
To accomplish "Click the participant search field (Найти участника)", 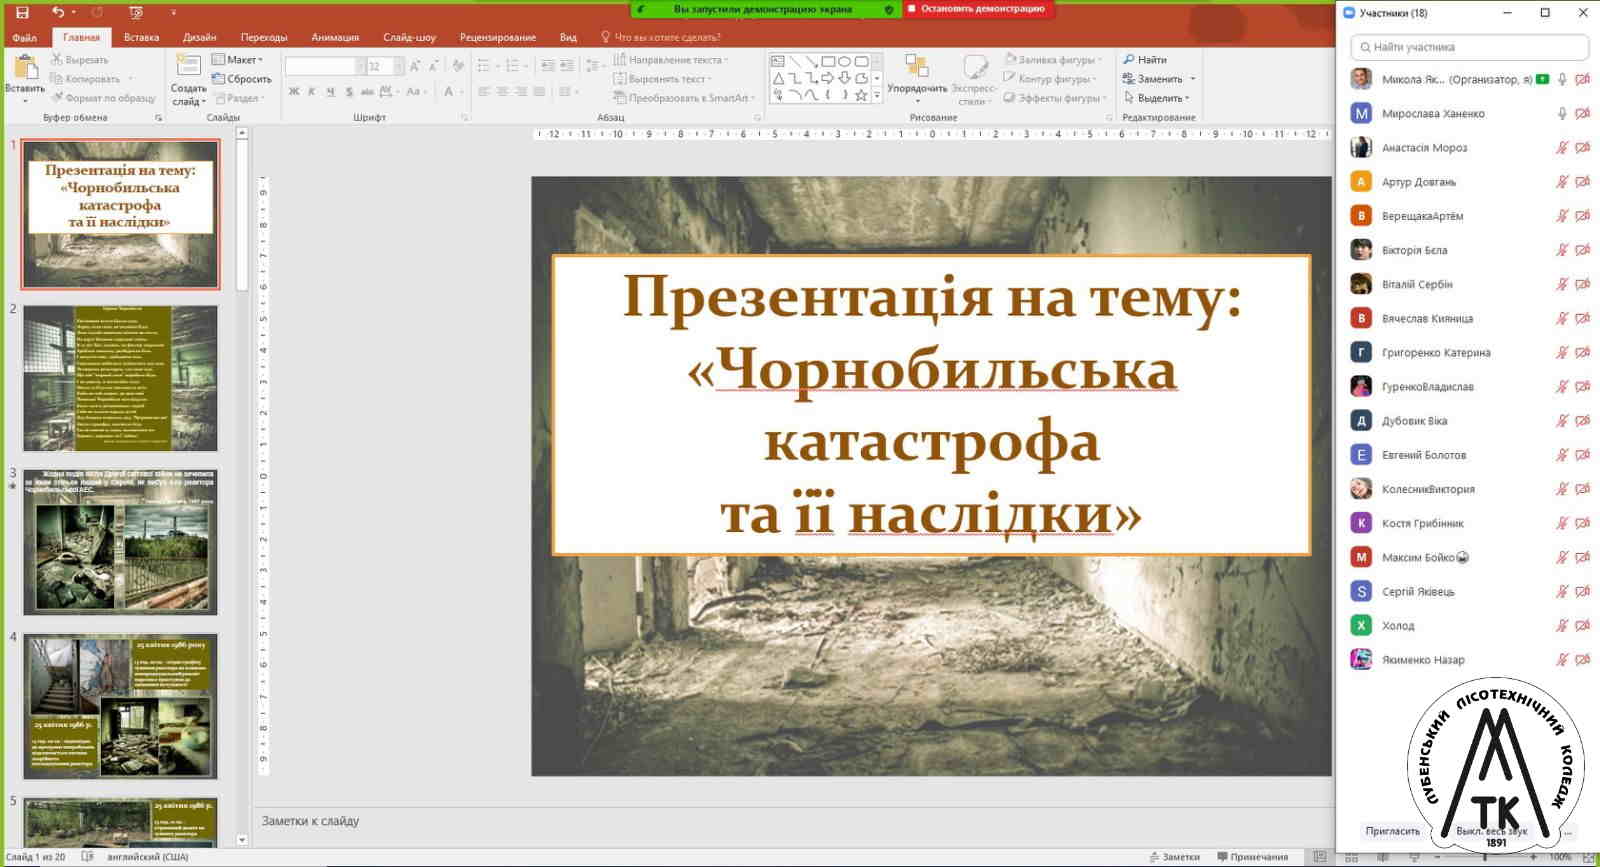I will [x=1469, y=47].
